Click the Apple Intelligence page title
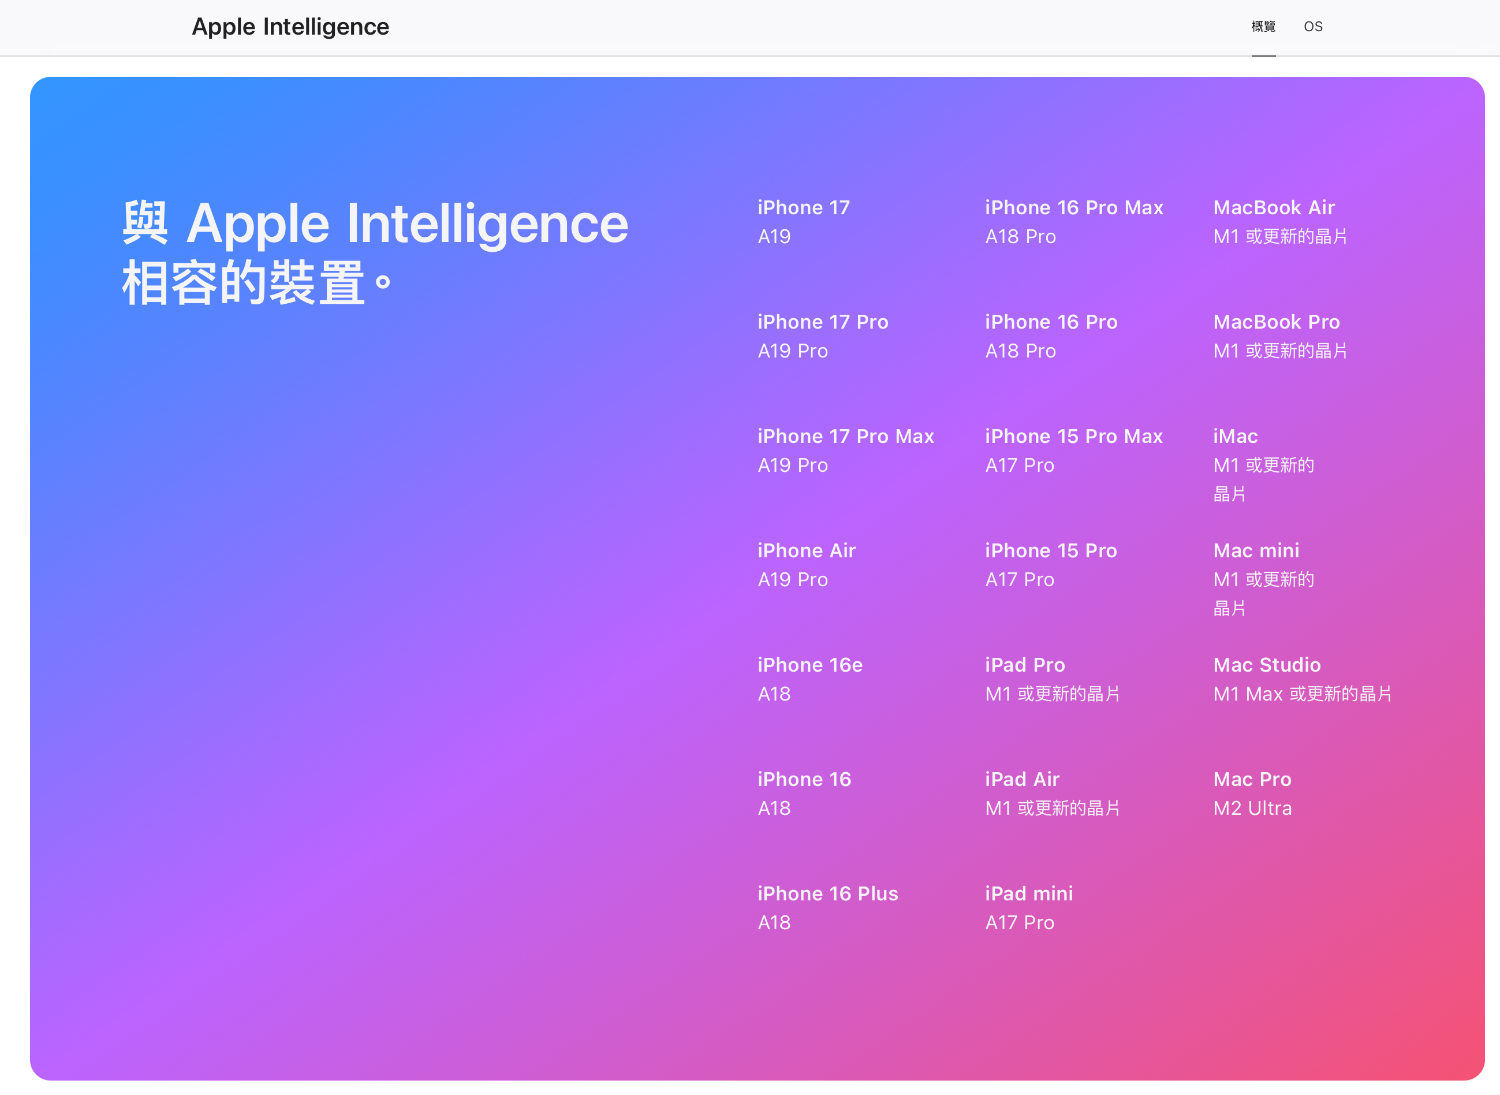The width and height of the screenshot is (1500, 1095). 290,27
